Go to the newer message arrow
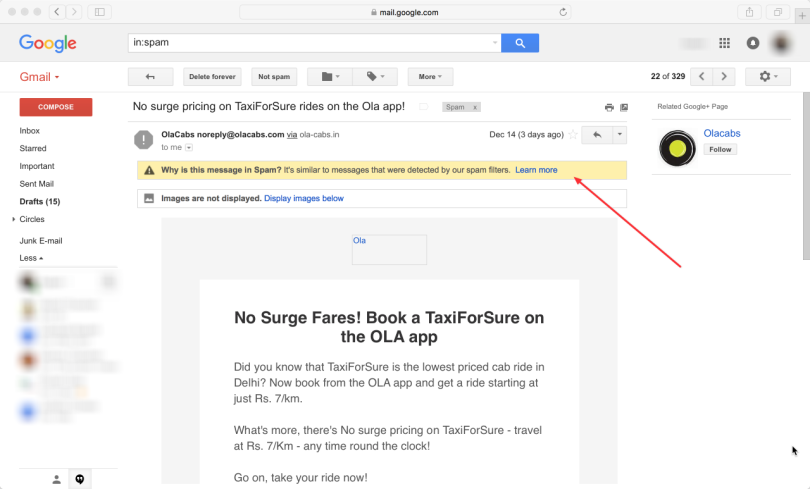The width and height of the screenshot is (810, 489). point(702,77)
